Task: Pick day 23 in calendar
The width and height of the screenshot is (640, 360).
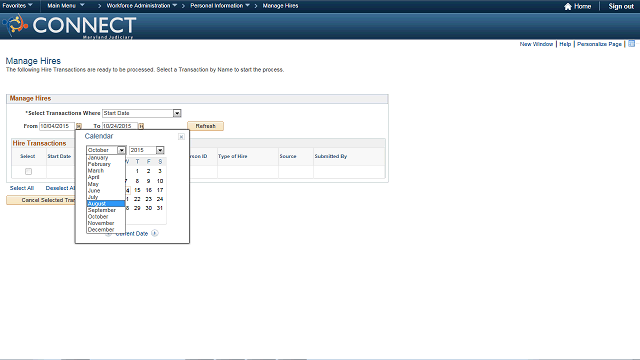Action: (x=149, y=199)
